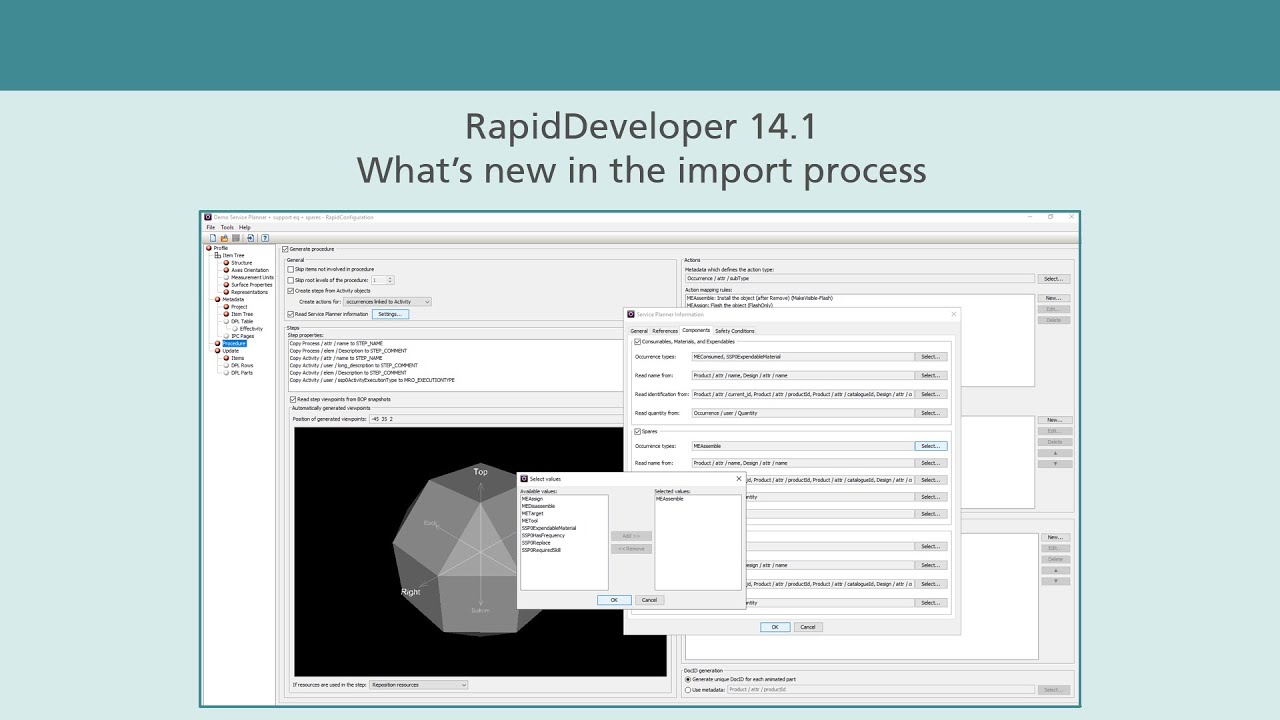Viewport: 1280px width, 720px height.
Task: Close the Select values dialog
Action: [739, 479]
